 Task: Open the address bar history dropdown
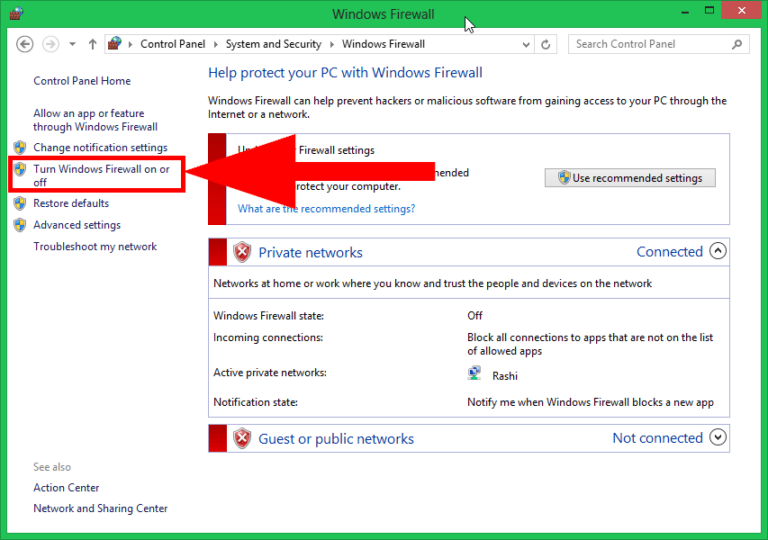click(525, 44)
